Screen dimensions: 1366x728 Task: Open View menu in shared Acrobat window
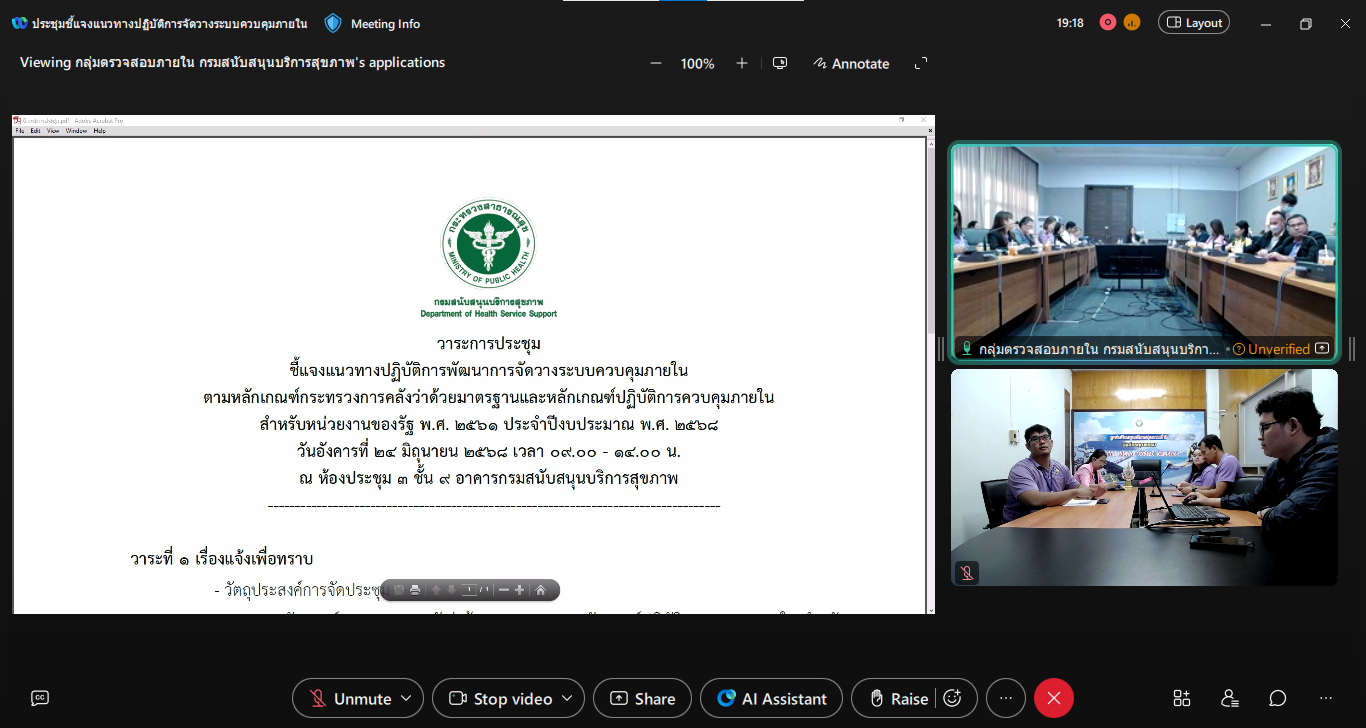click(x=53, y=131)
